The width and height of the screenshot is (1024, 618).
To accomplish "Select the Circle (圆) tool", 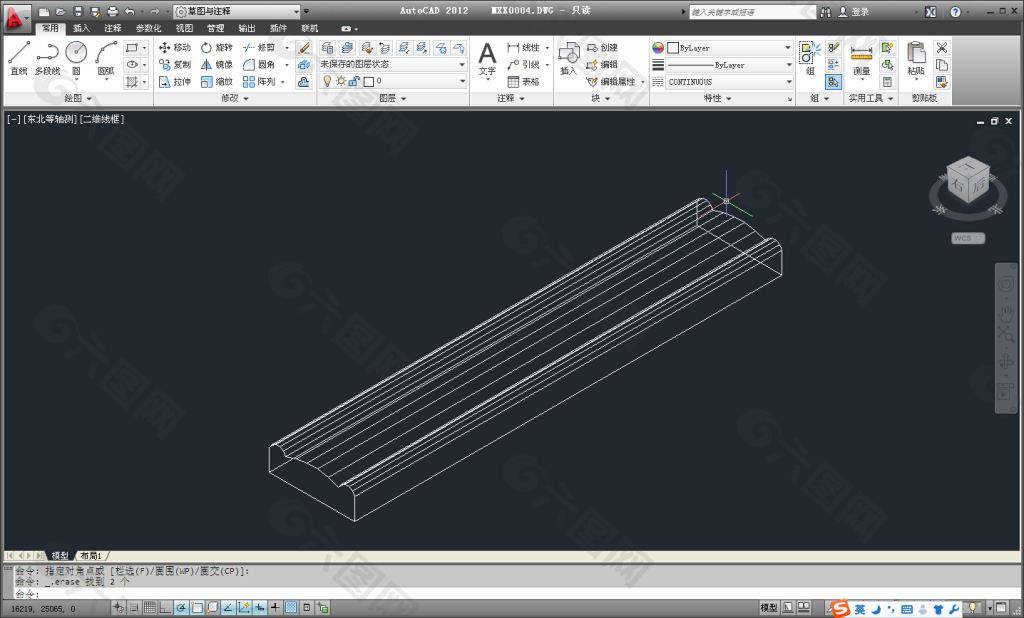I will click(x=76, y=58).
